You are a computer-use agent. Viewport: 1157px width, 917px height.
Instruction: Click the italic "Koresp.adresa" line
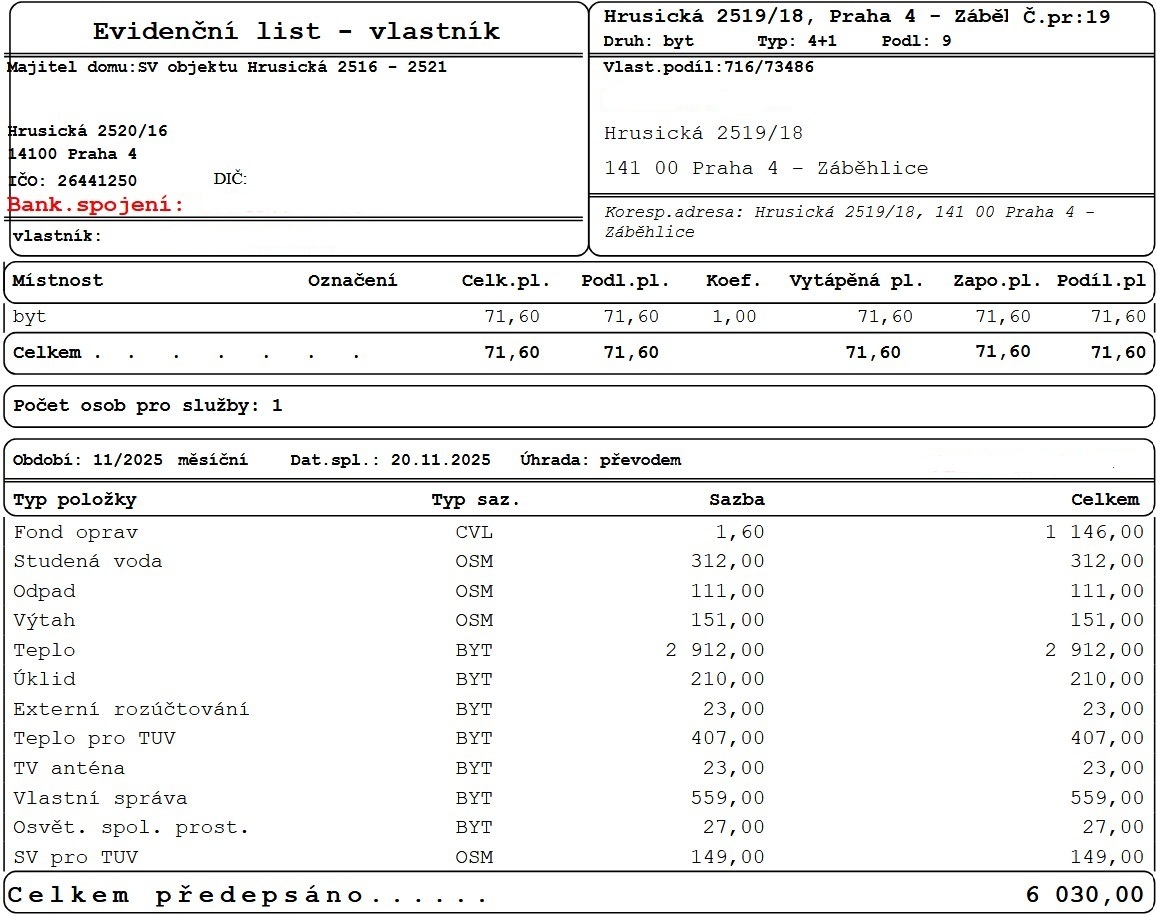pos(849,221)
